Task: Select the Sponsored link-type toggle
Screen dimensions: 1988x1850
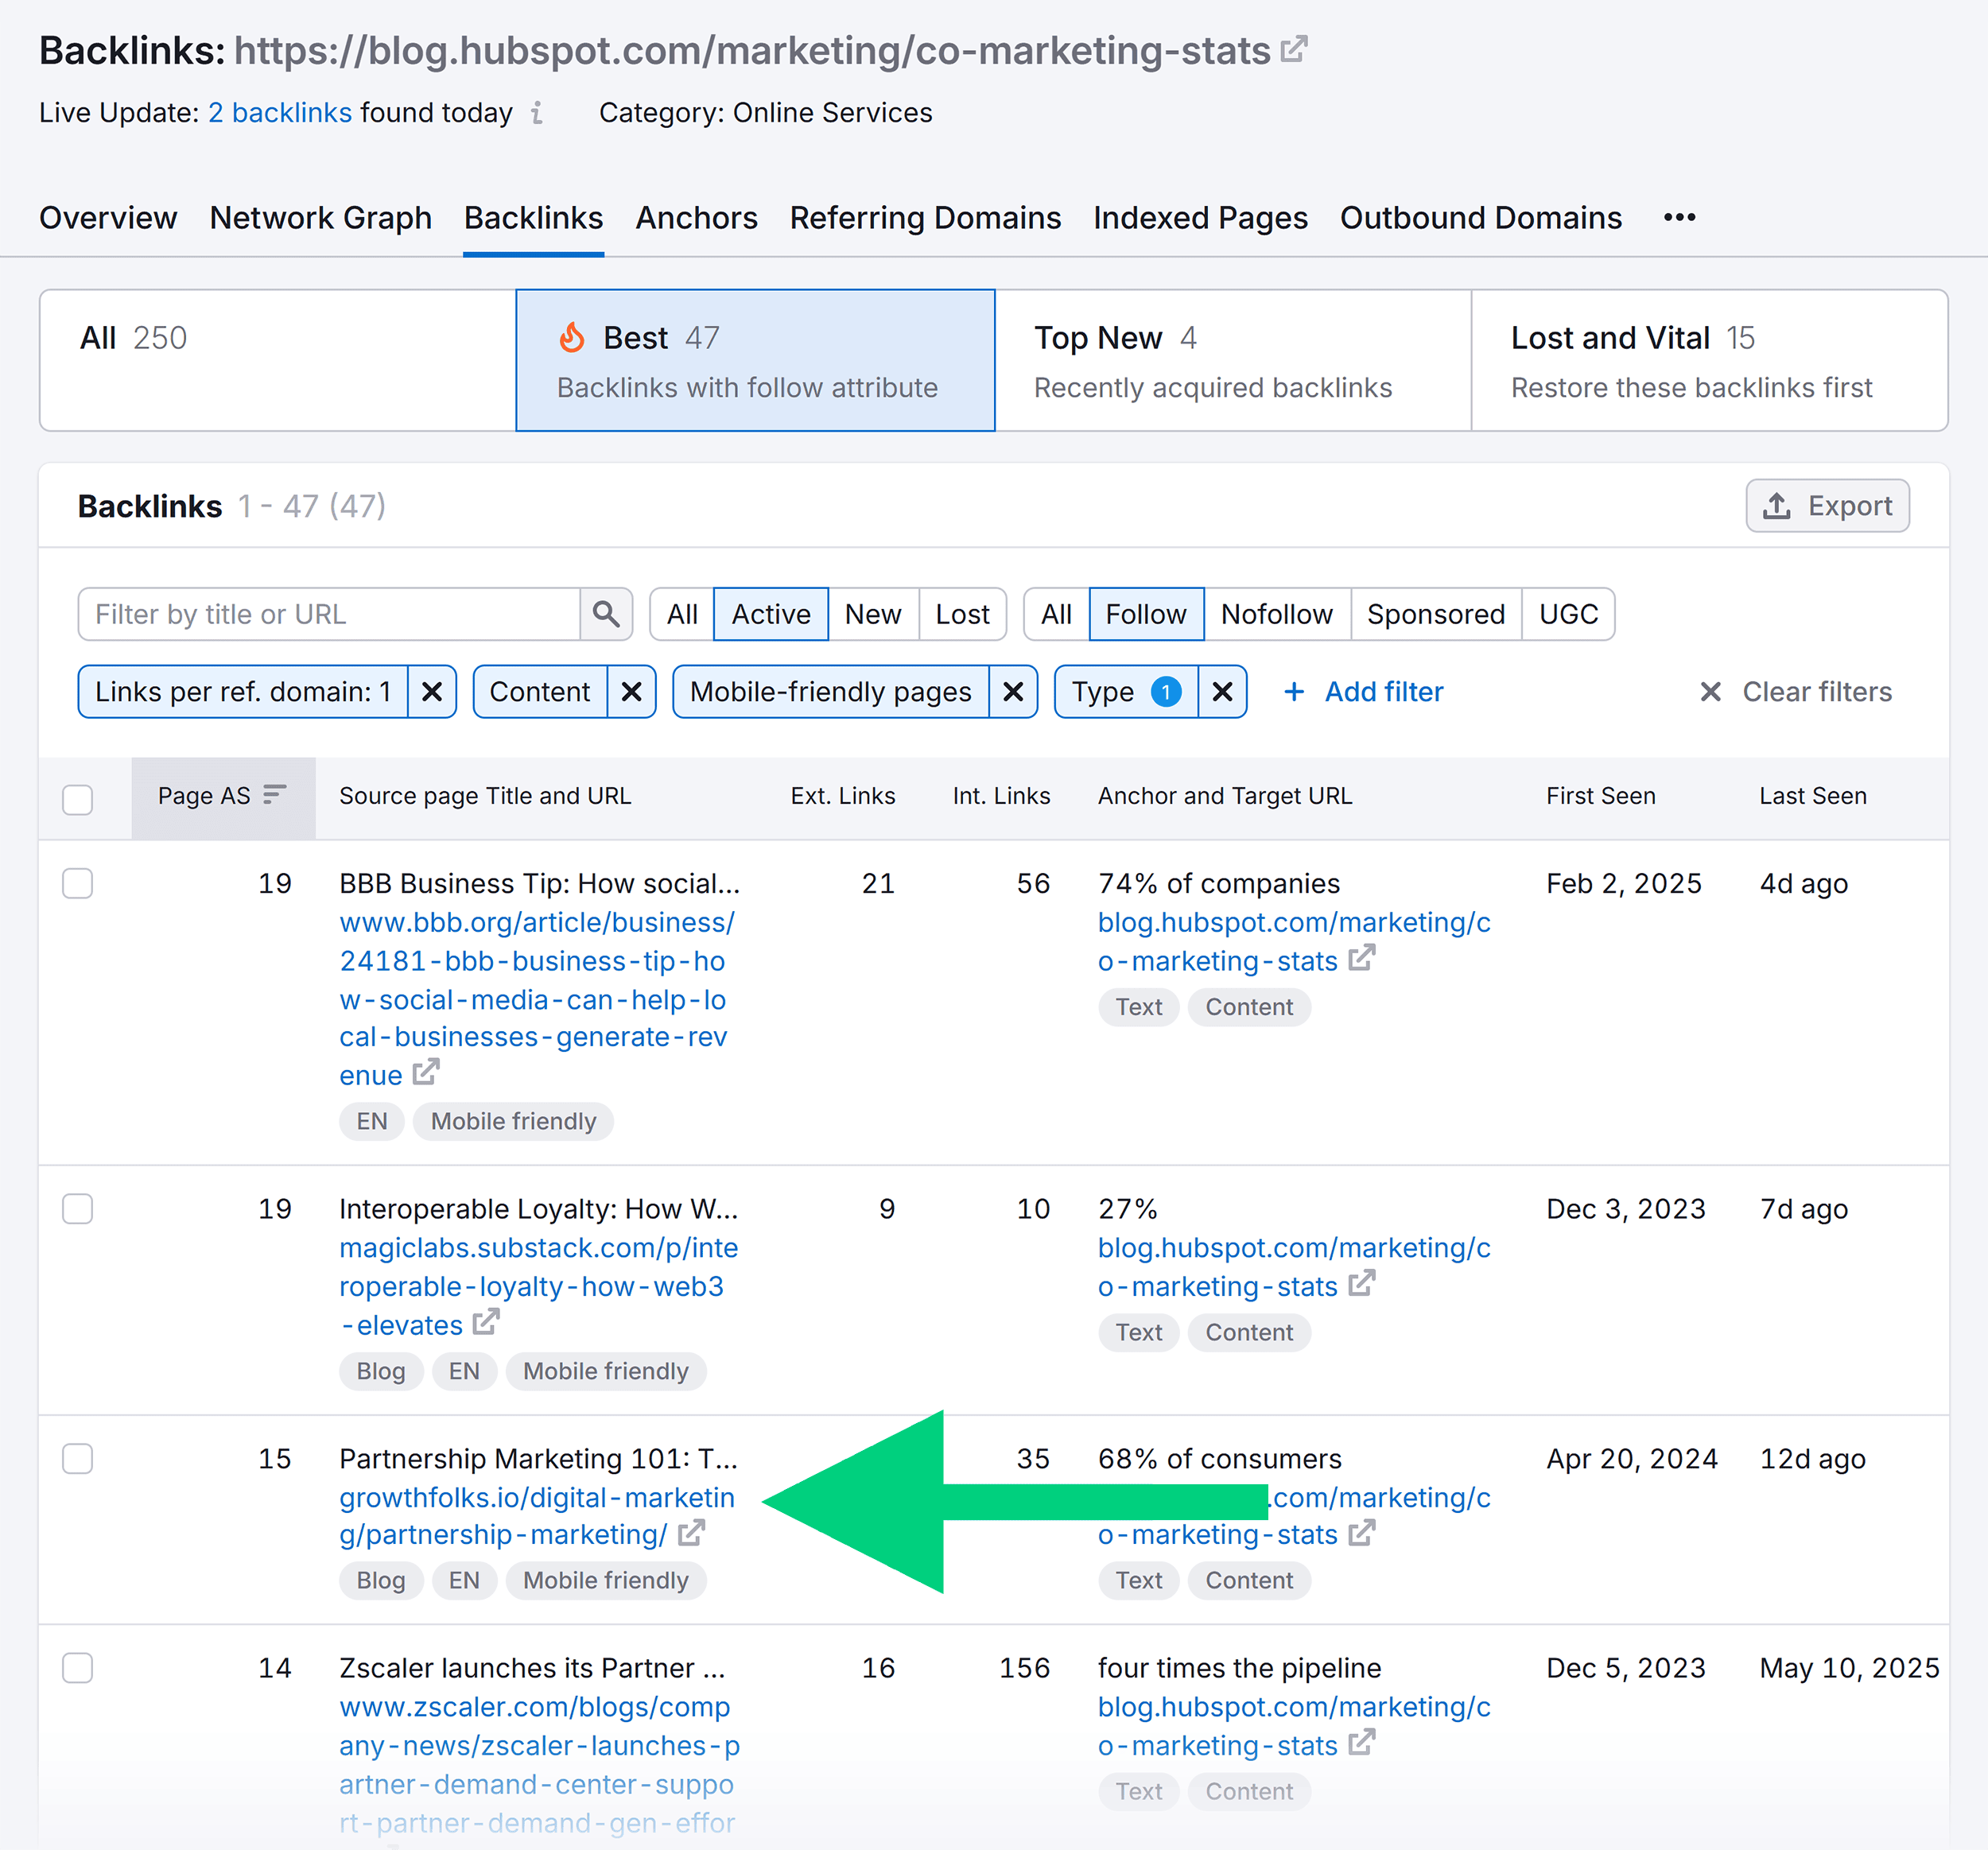Action: 1436,614
